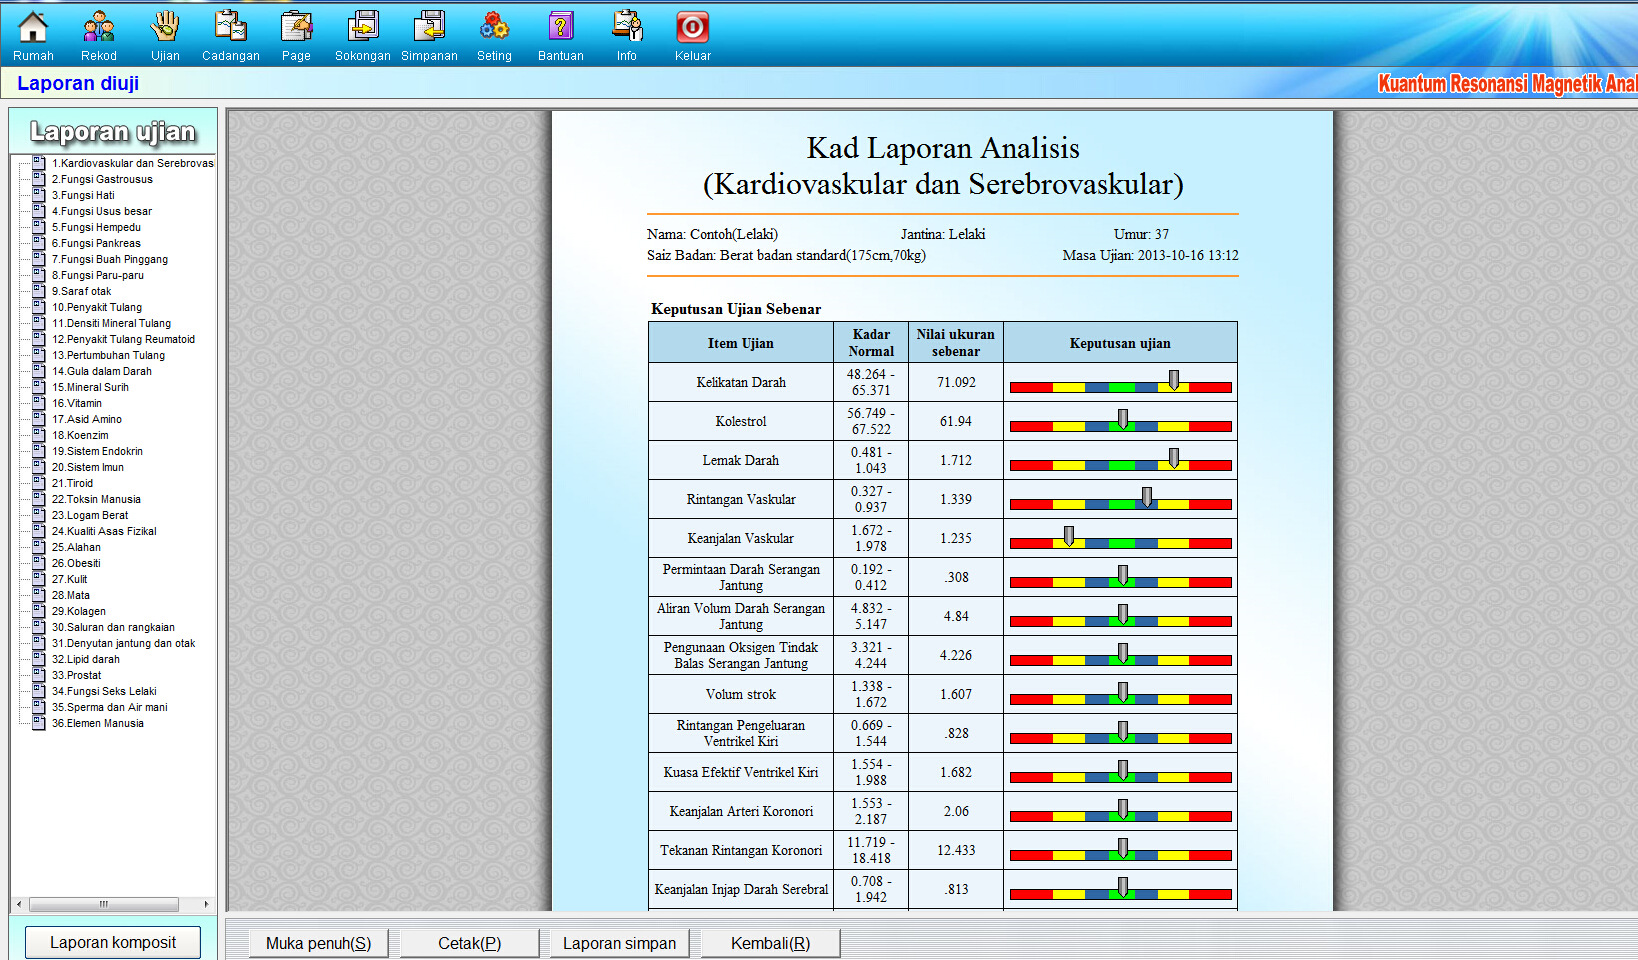The image size is (1638, 960).
Task: Click Laporan simpan button
Action: [x=620, y=943]
